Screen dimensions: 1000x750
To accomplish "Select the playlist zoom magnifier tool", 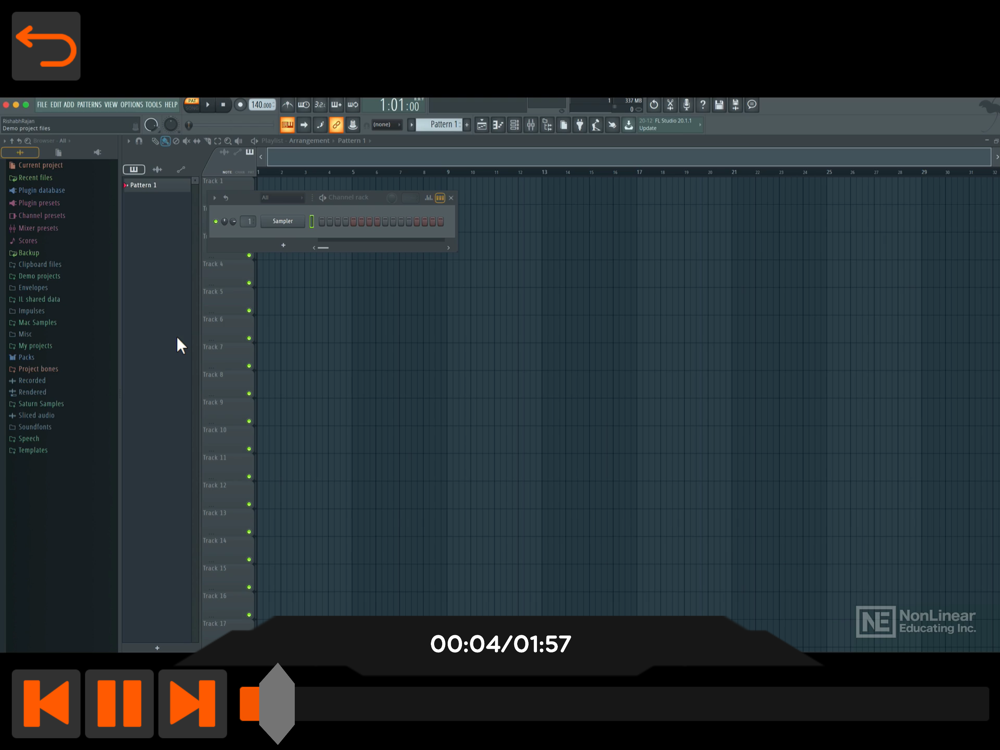I will pos(228,141).
